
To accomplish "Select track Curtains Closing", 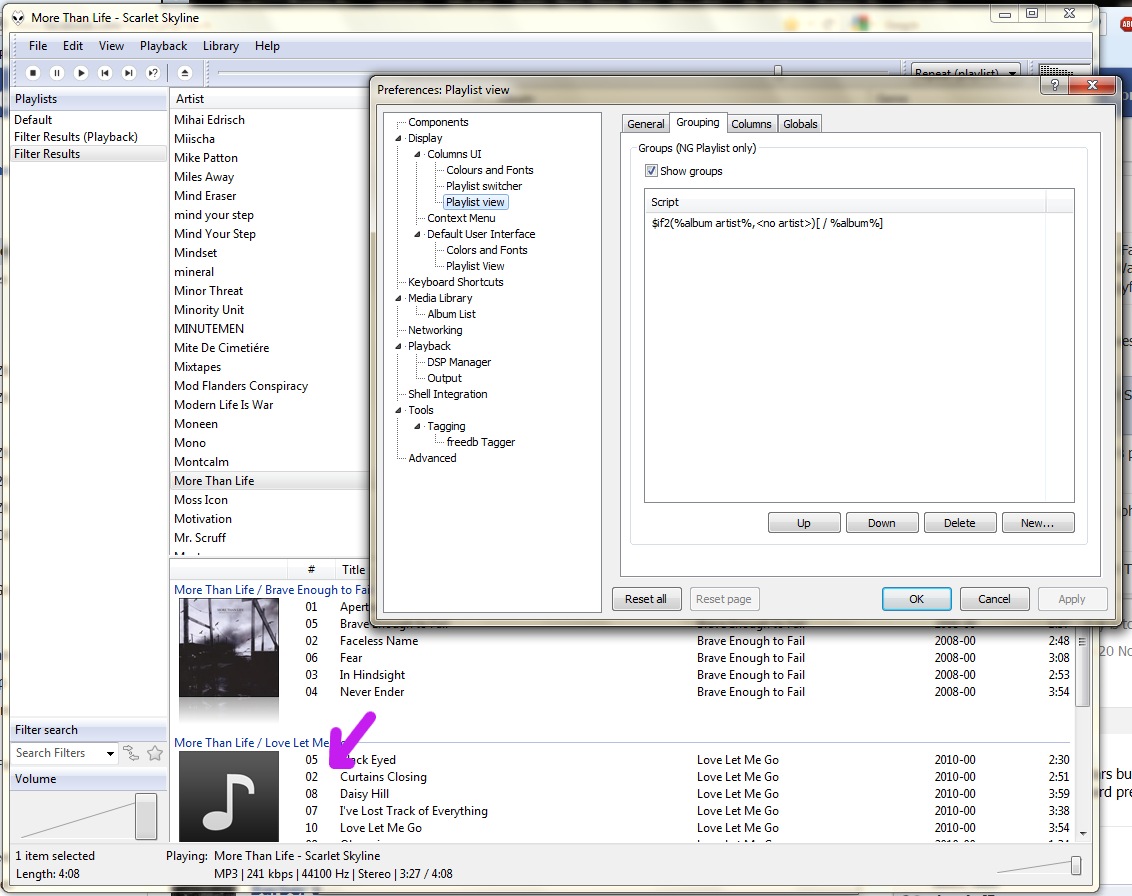I will pyautogui.click(x=383, y=777).
